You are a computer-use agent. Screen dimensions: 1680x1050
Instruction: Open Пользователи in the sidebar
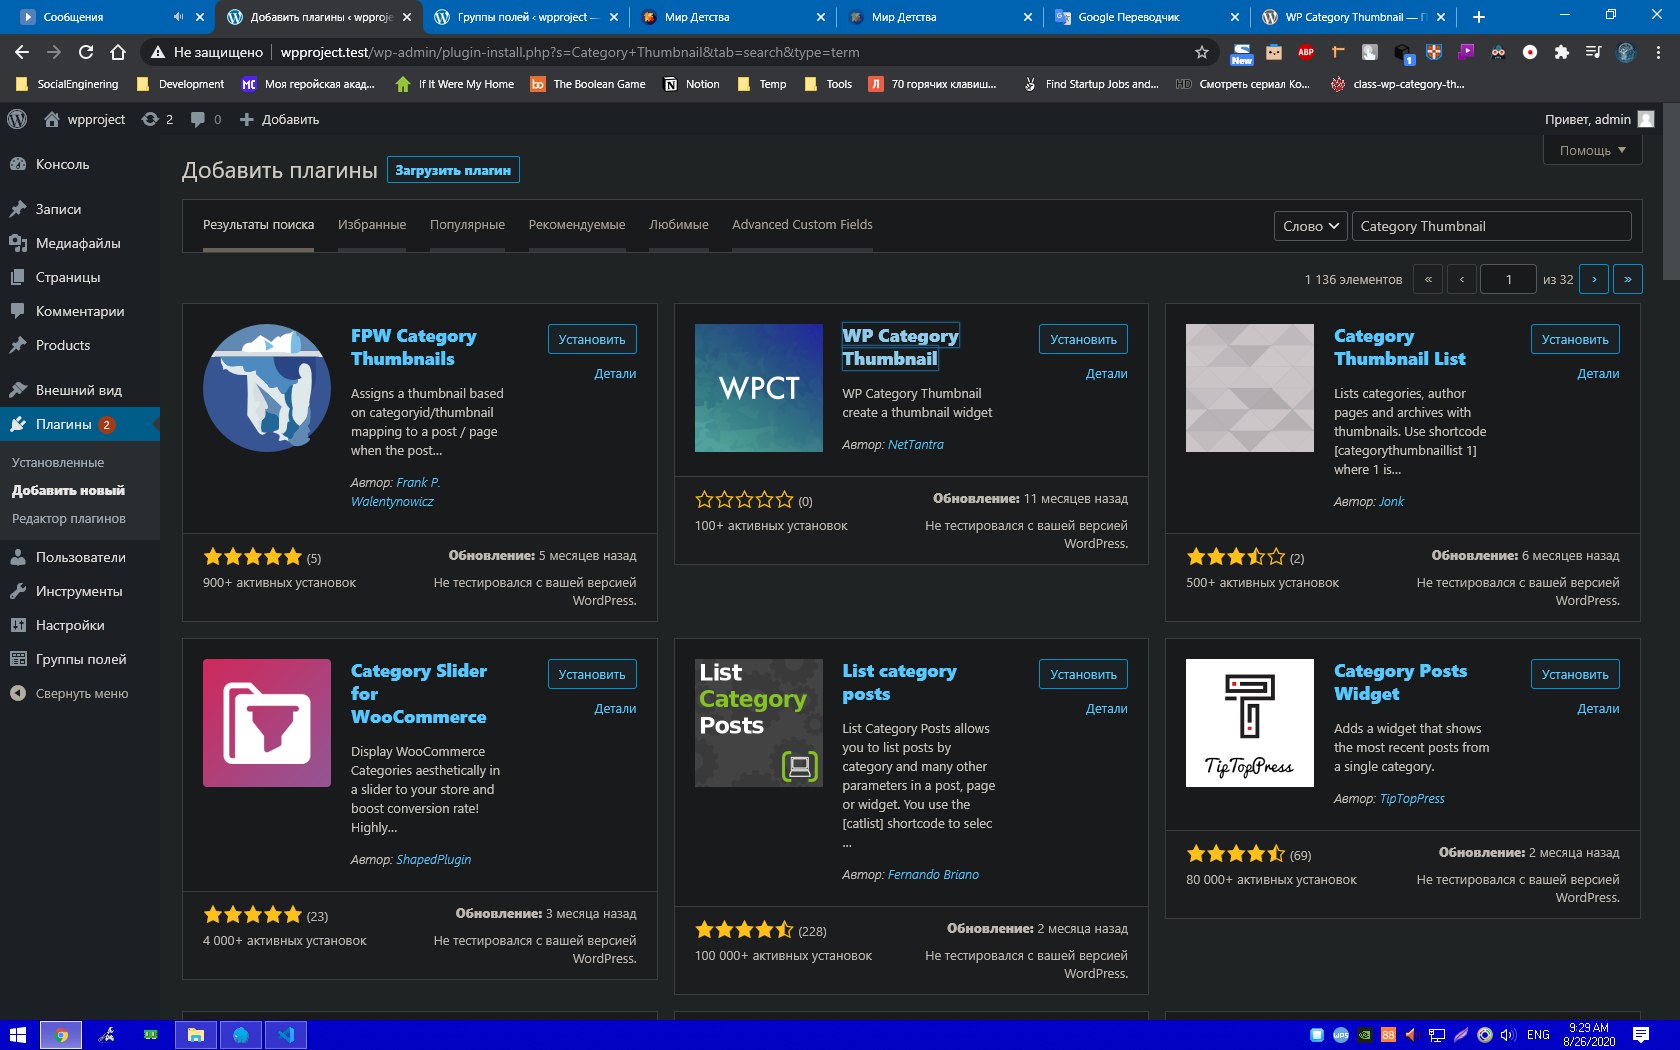pos(80,557)
